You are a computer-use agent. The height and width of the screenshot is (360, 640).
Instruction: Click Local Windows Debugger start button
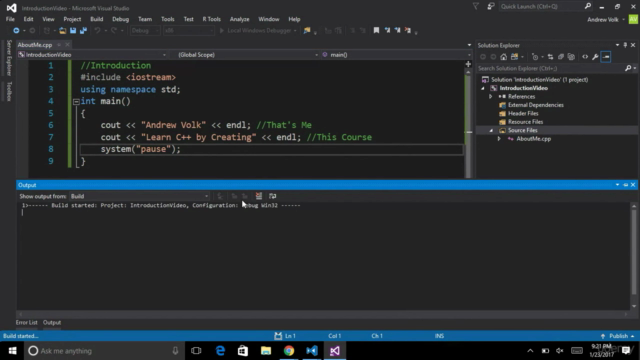[258, 31]
